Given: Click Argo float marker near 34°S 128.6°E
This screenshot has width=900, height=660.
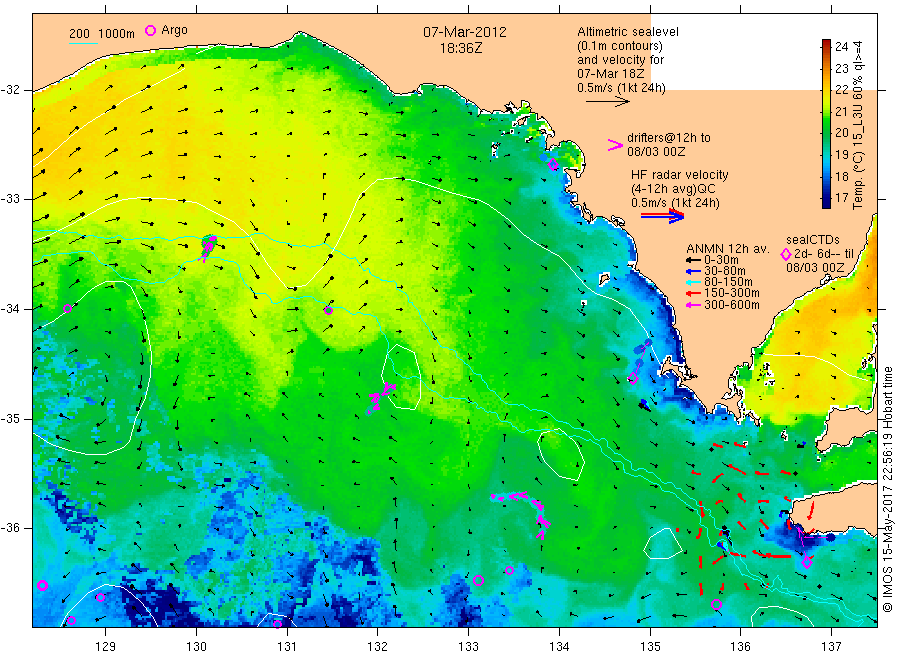Looking at the screenshot, I should click(67, 308).
